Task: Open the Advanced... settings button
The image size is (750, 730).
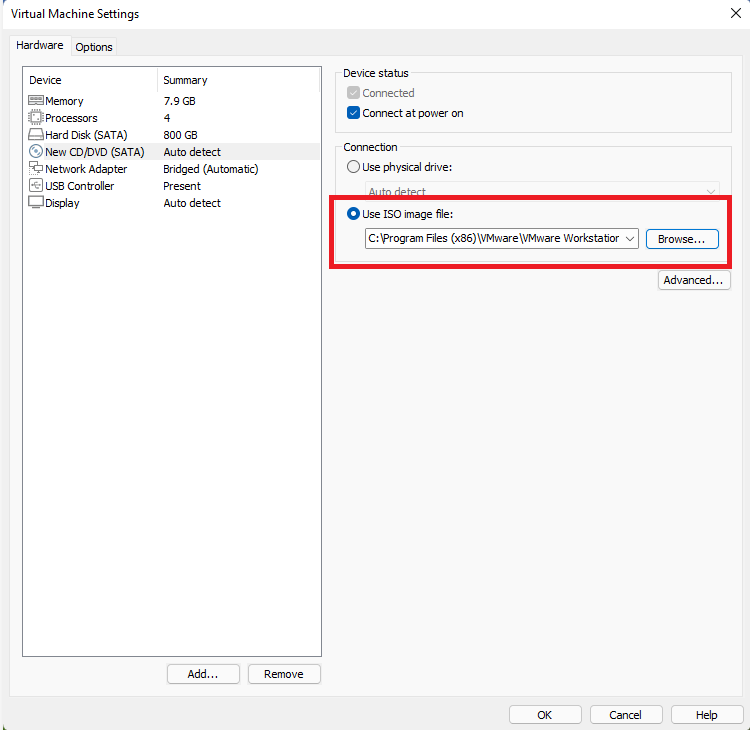Action: tap(694, 280)
